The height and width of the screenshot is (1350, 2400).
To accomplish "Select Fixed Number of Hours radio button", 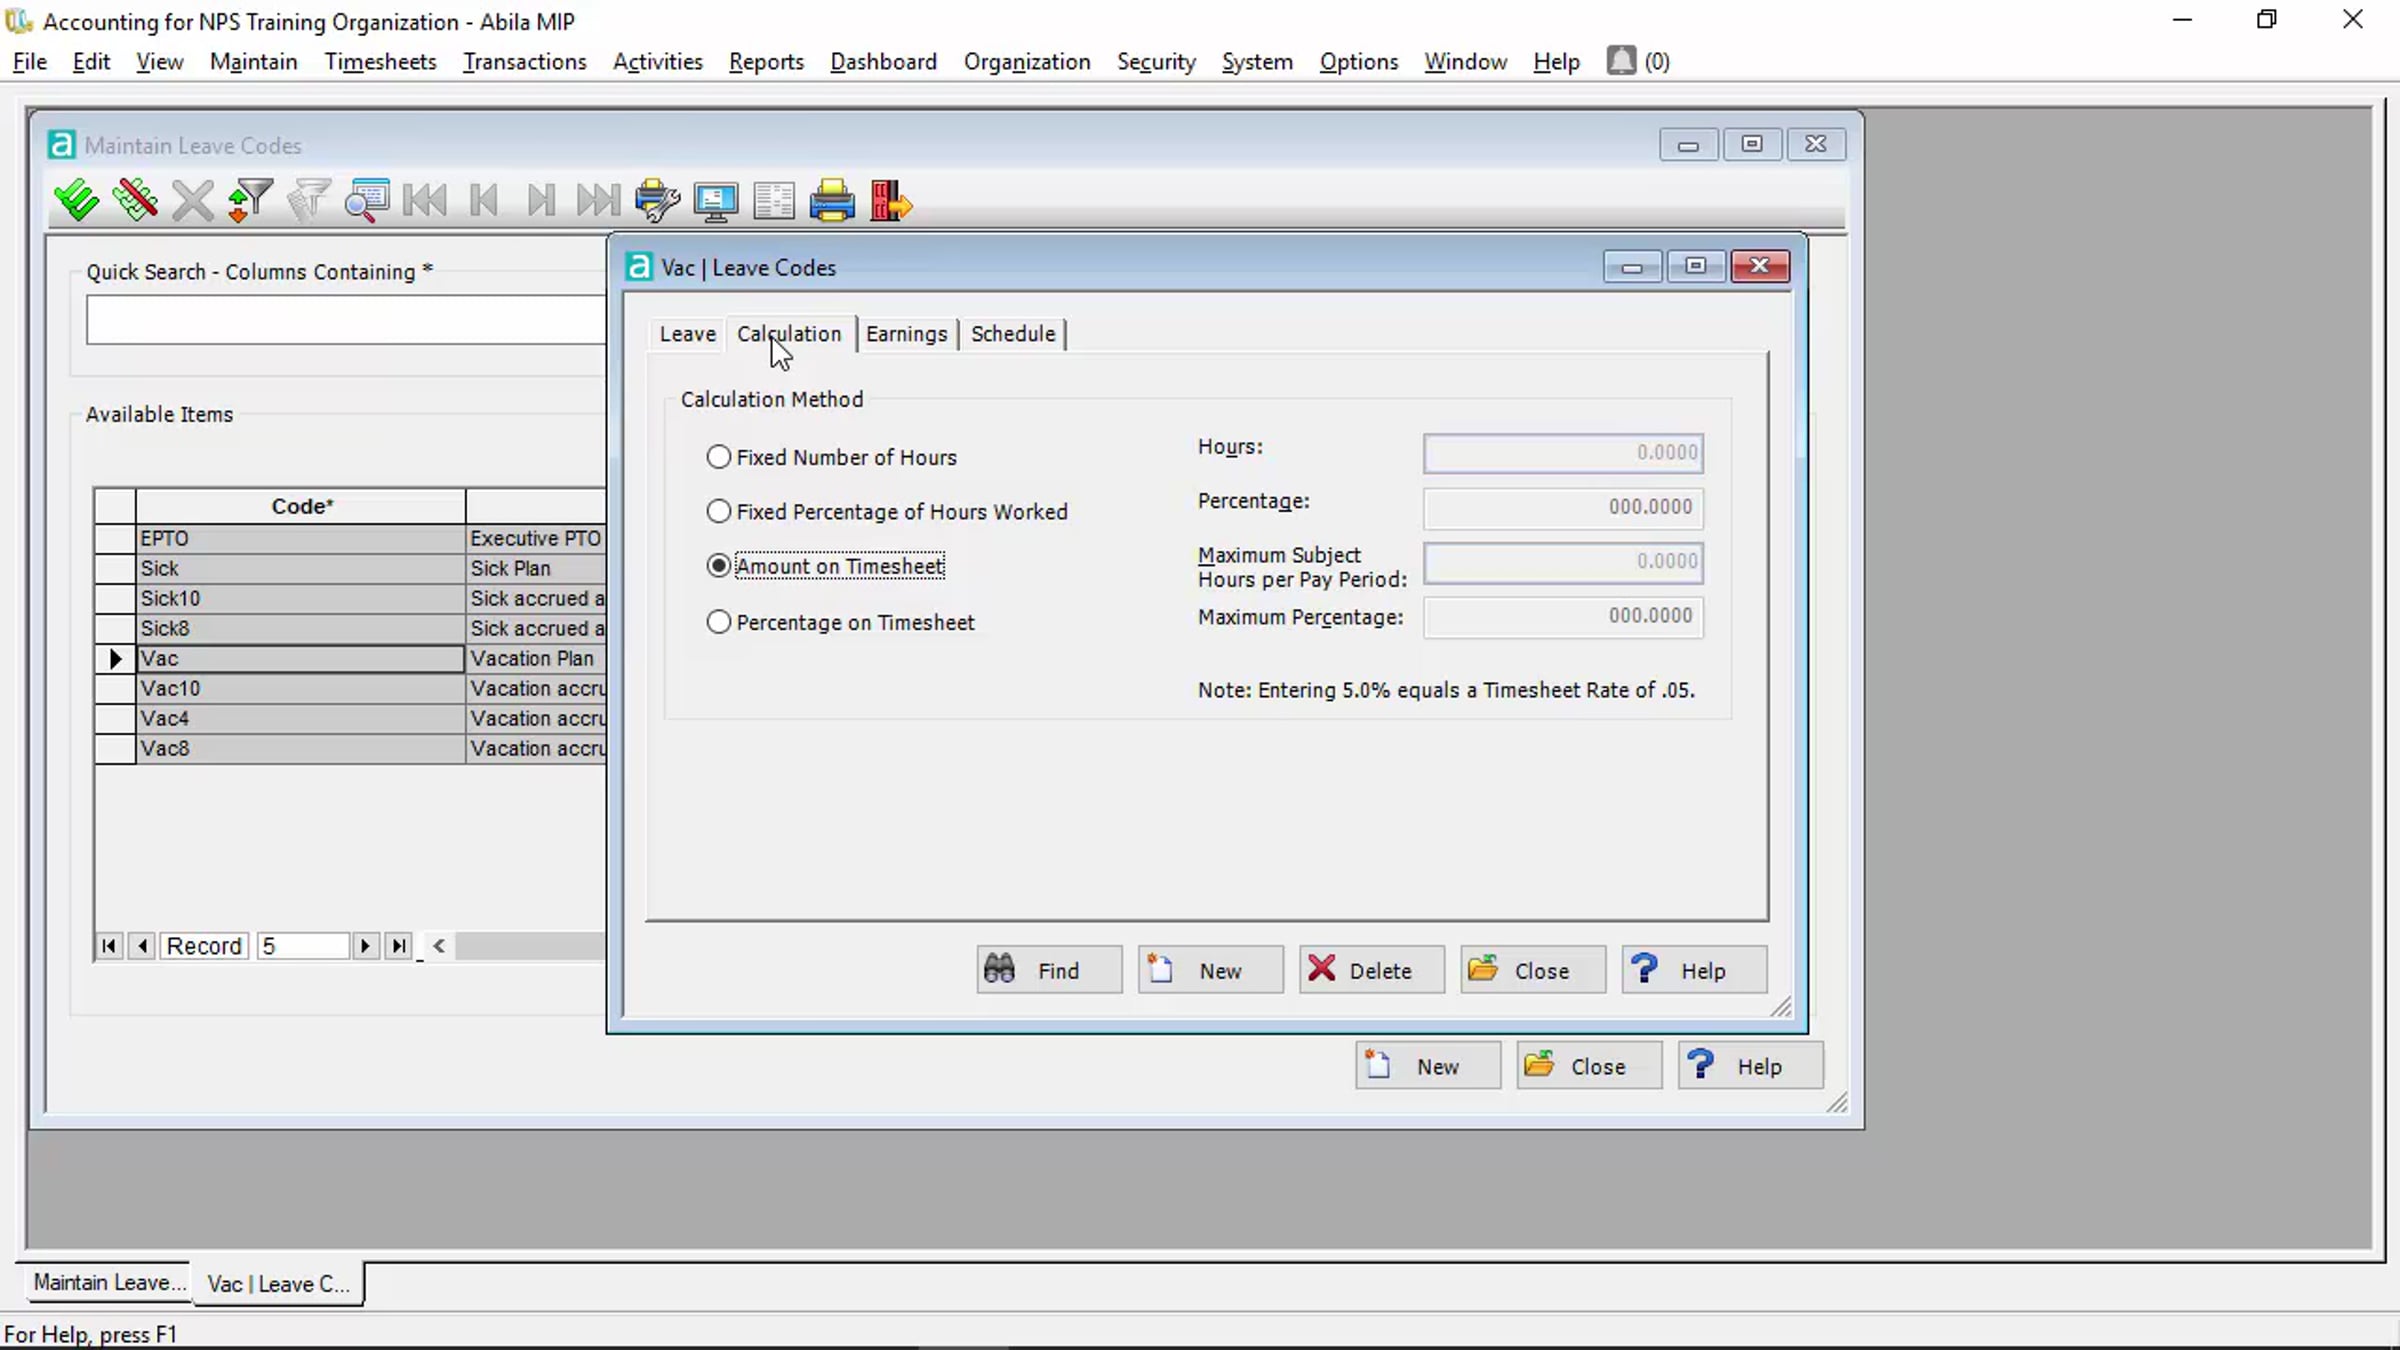I will (718, 457).
